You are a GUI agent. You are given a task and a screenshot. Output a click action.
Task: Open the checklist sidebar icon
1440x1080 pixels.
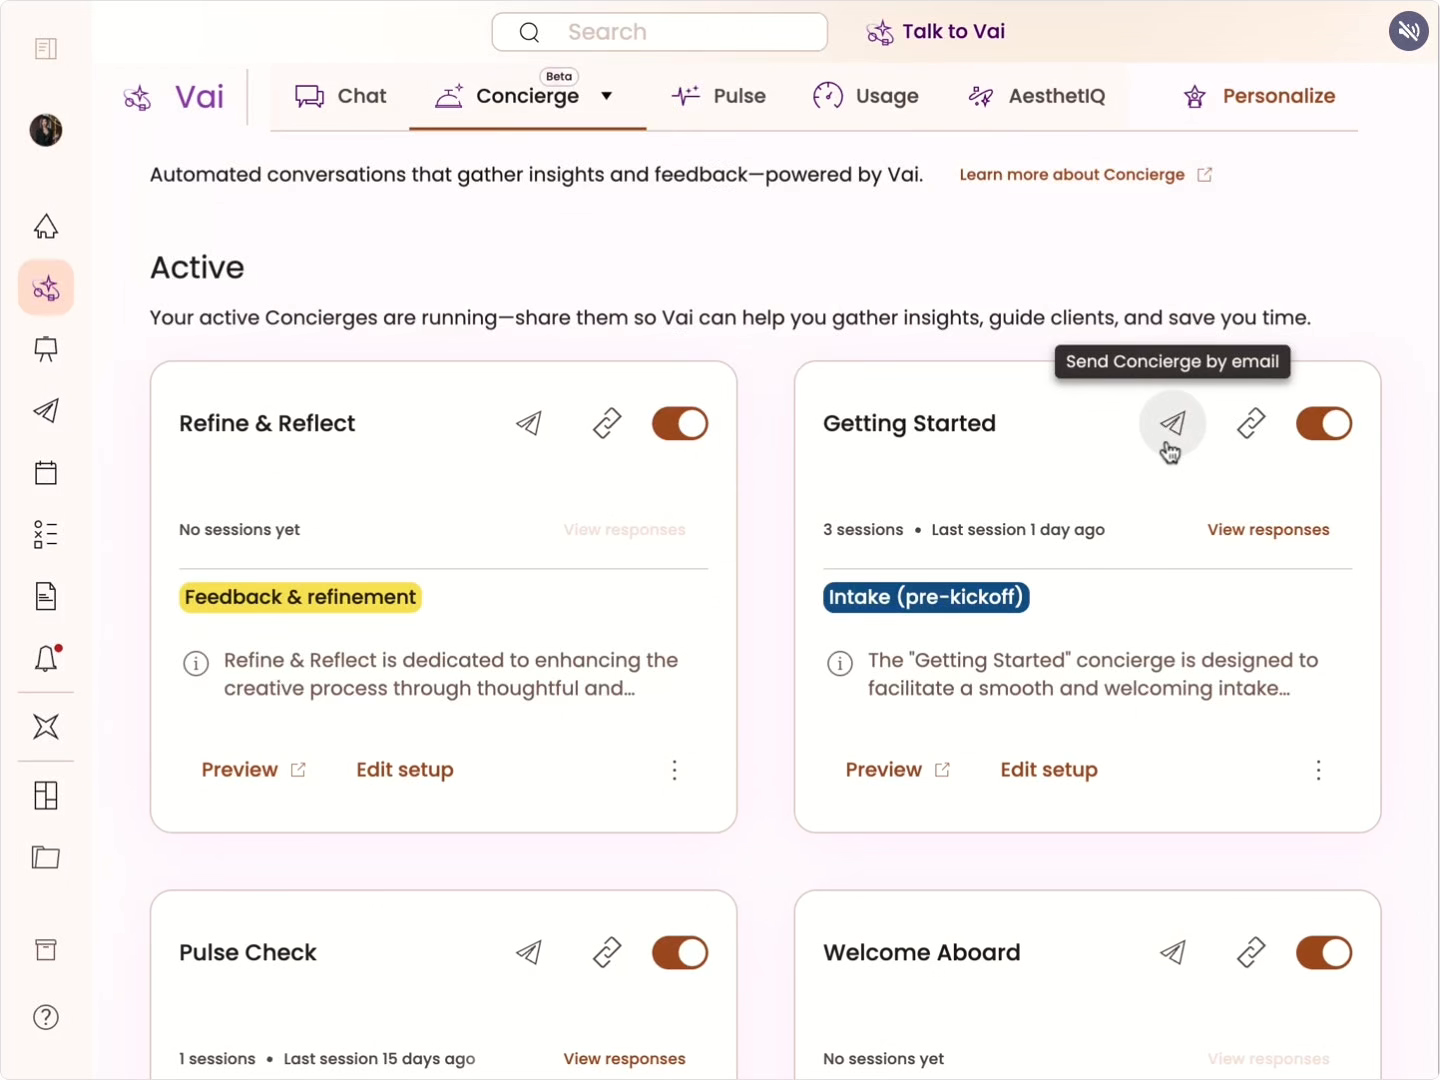coord(46,534)
